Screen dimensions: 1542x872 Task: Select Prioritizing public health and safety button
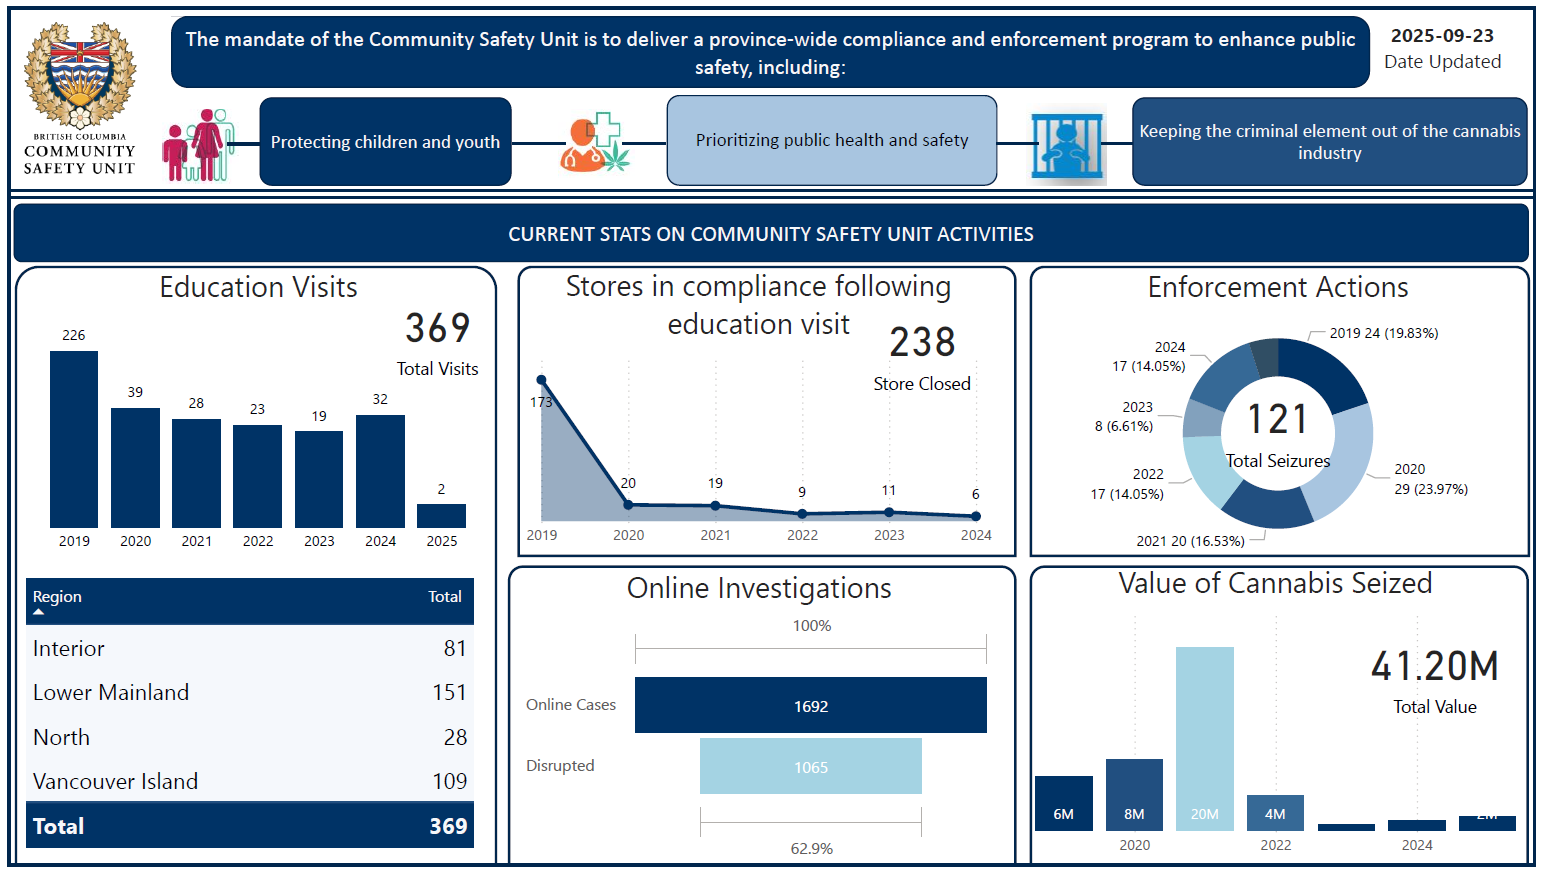(831, 141)
